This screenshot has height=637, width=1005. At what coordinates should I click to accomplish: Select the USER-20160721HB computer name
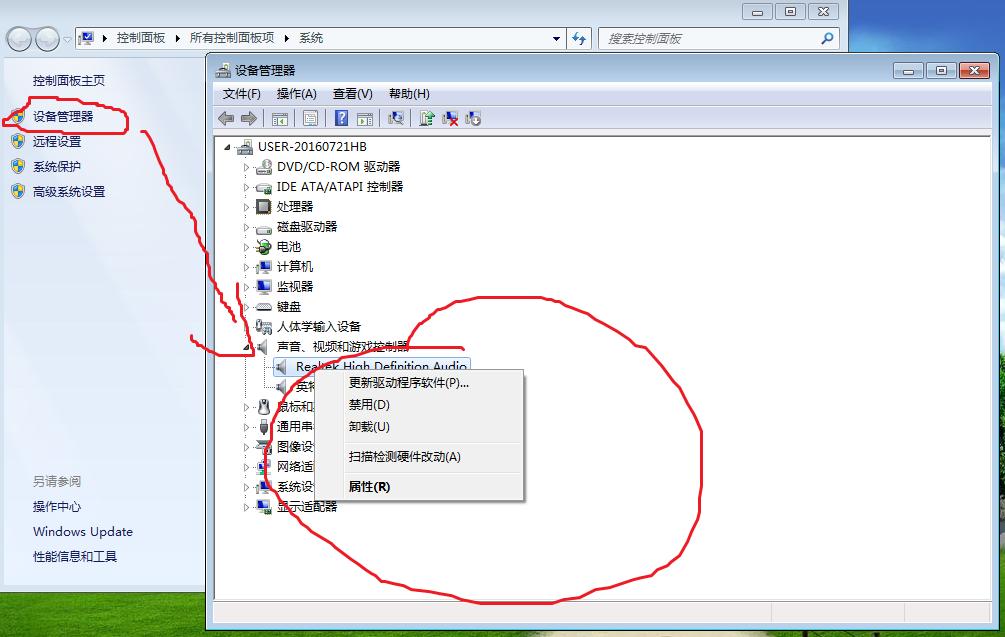tap(312, 147)
